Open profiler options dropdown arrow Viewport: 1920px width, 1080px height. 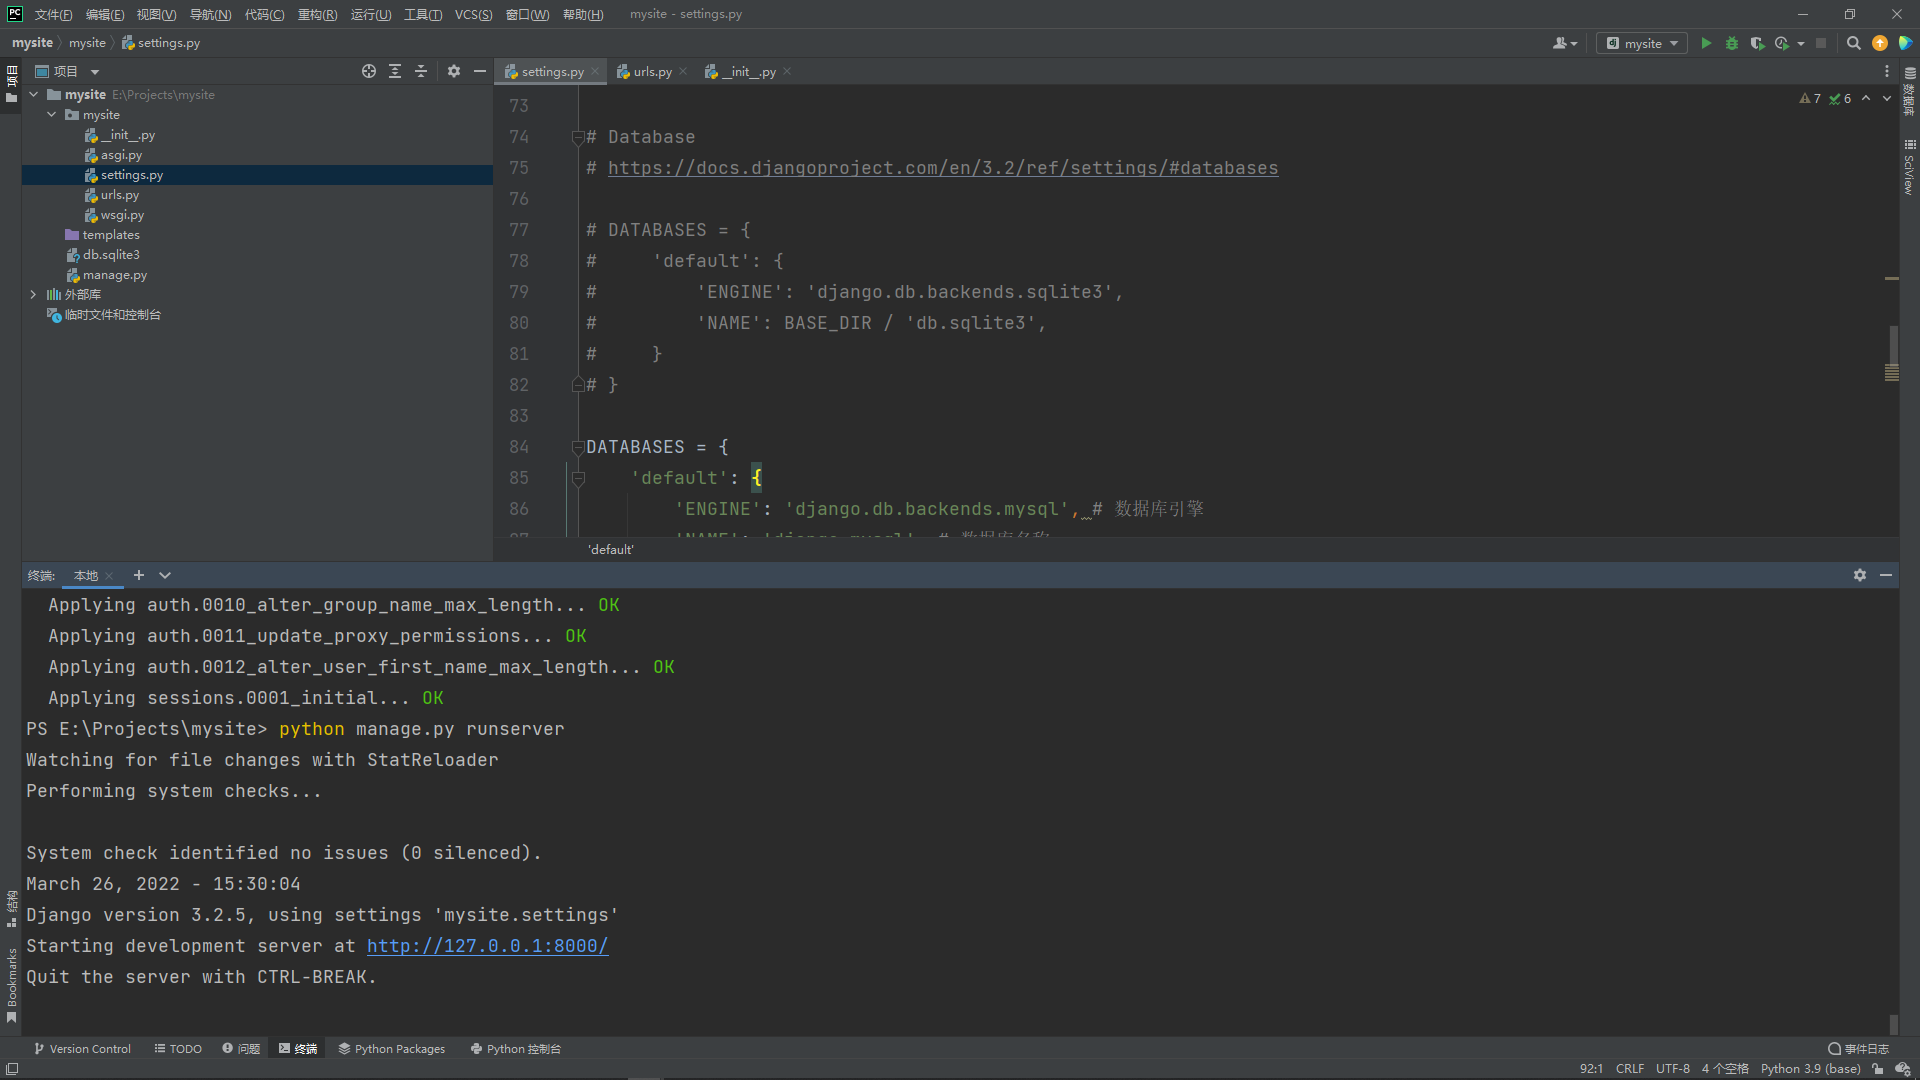pos(1801,43)
